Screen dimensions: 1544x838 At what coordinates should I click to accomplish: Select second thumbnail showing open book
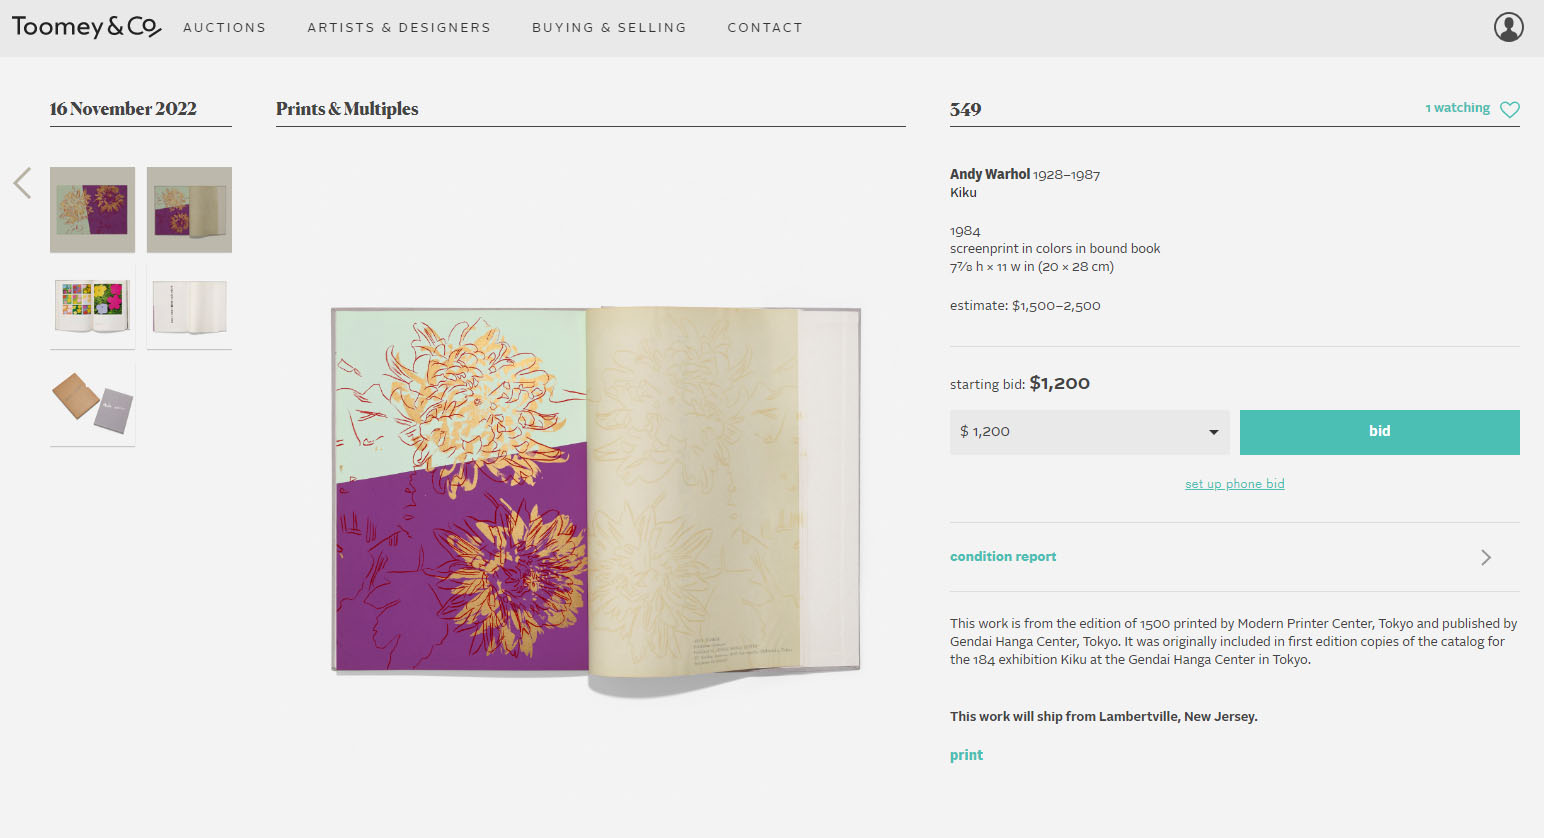coord(189,209)
